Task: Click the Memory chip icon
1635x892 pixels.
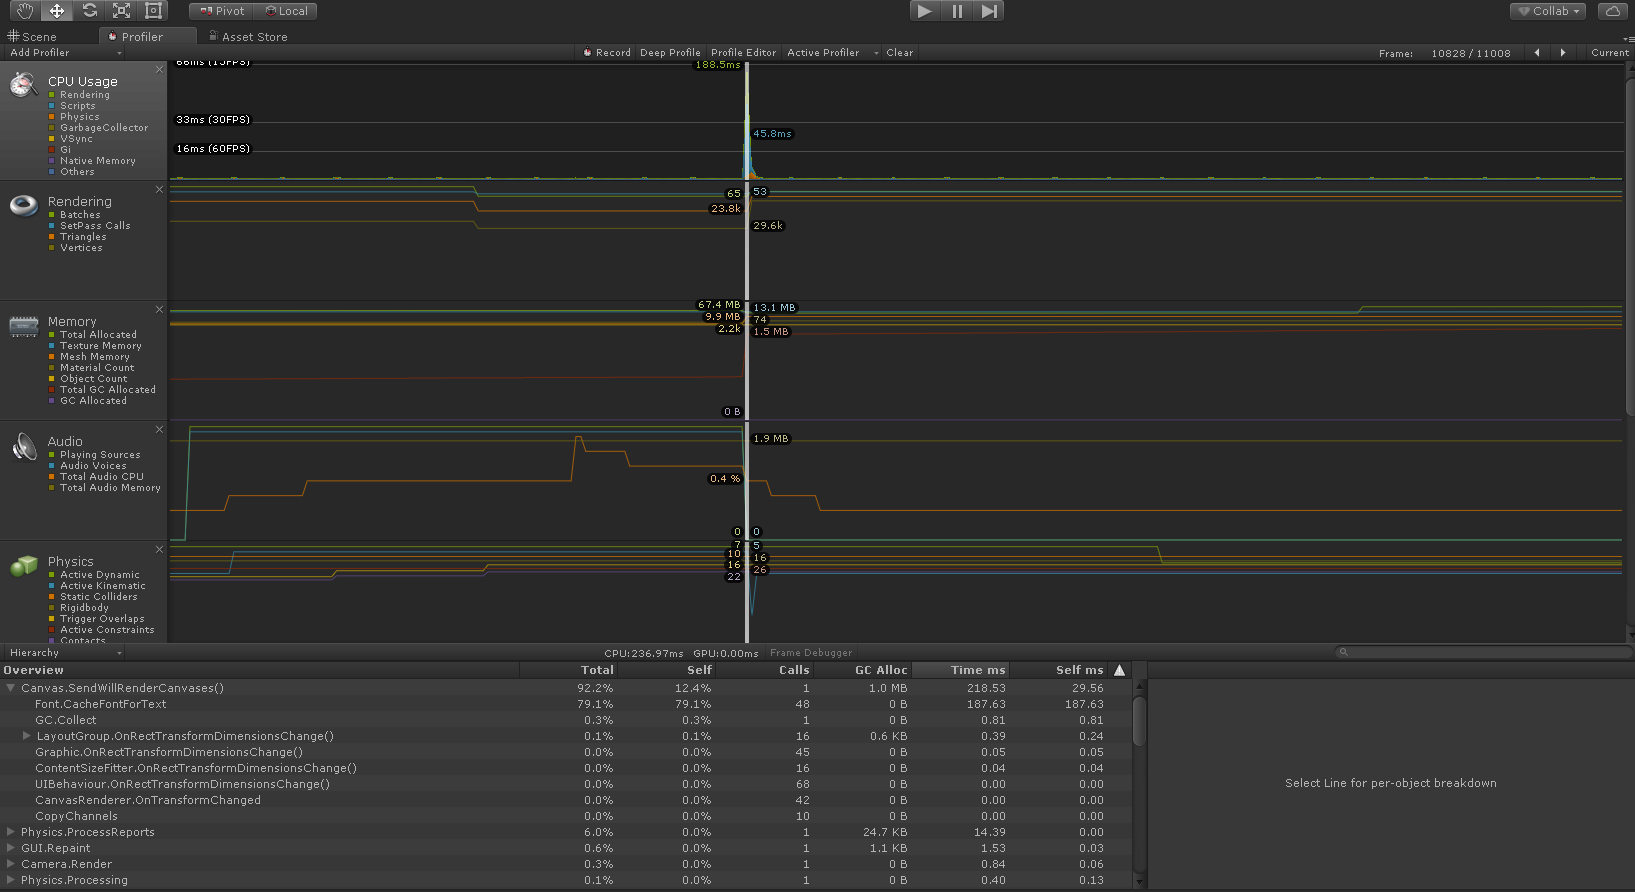Action: pos(23,326)
